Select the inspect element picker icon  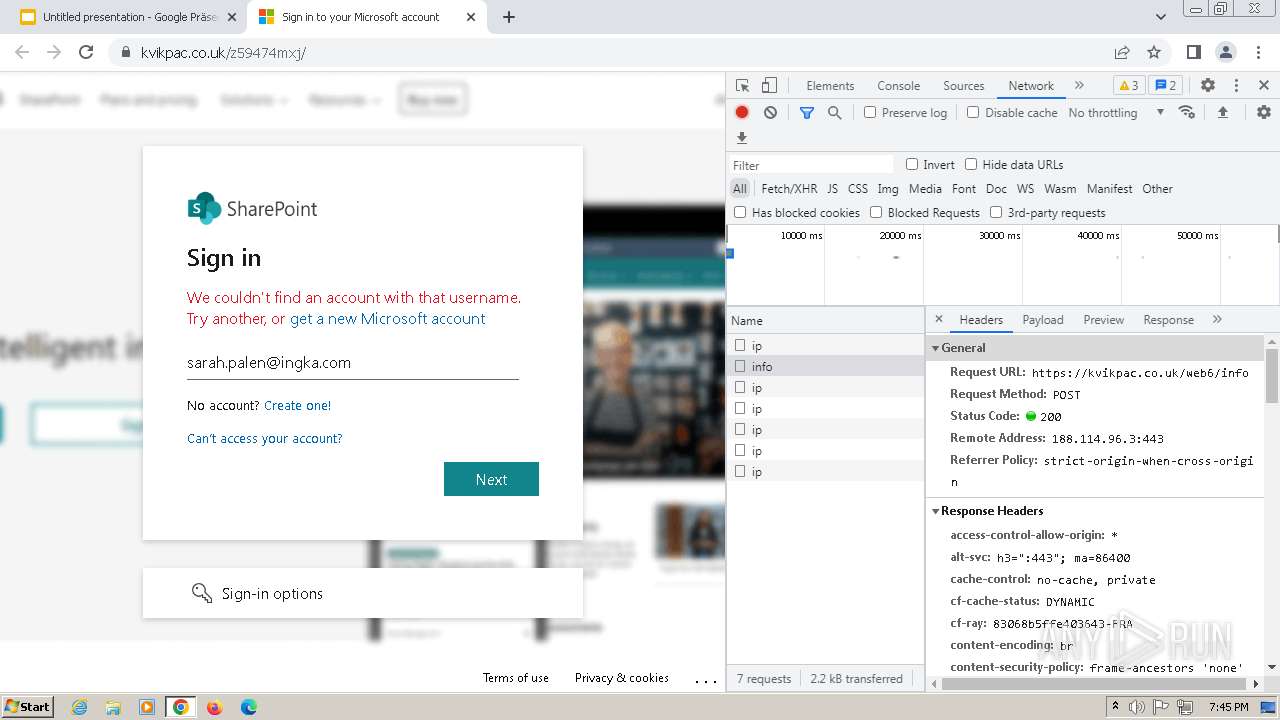pos(742,86)
